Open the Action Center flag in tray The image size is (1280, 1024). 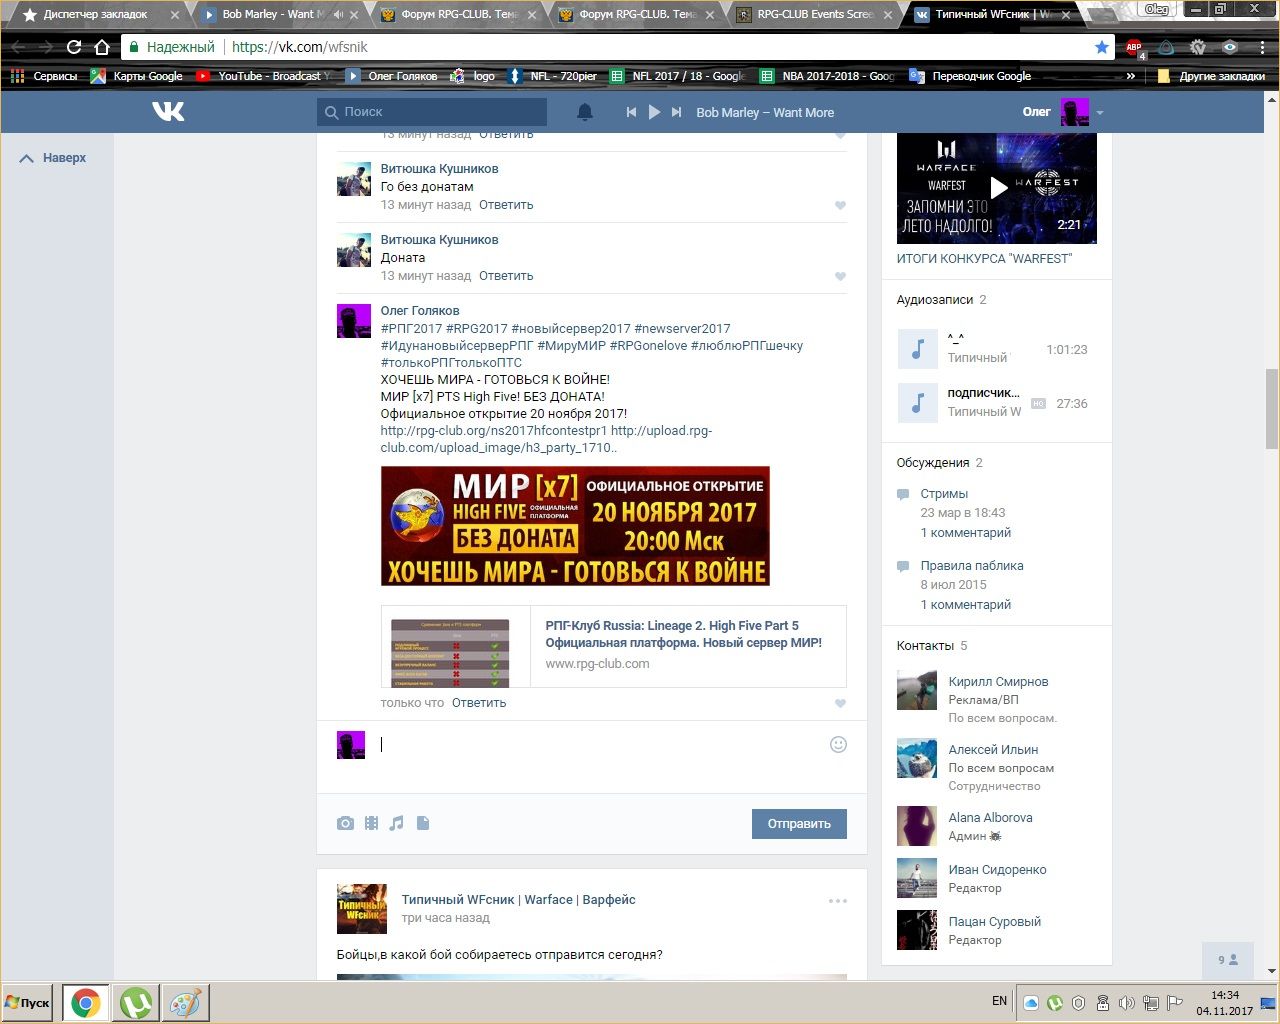(1174, 1003)
